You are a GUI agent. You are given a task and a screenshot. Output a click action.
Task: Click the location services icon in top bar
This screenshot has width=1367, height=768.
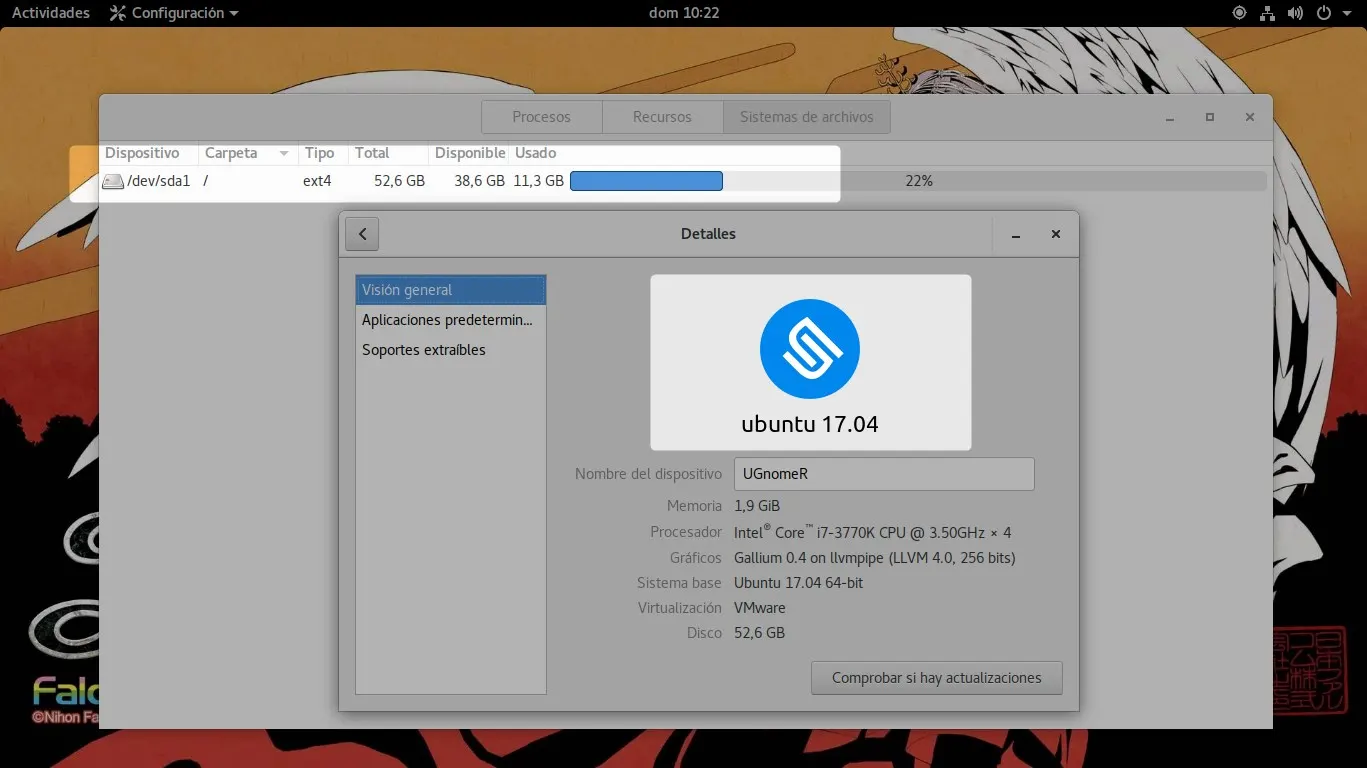tap(1238, 13)
